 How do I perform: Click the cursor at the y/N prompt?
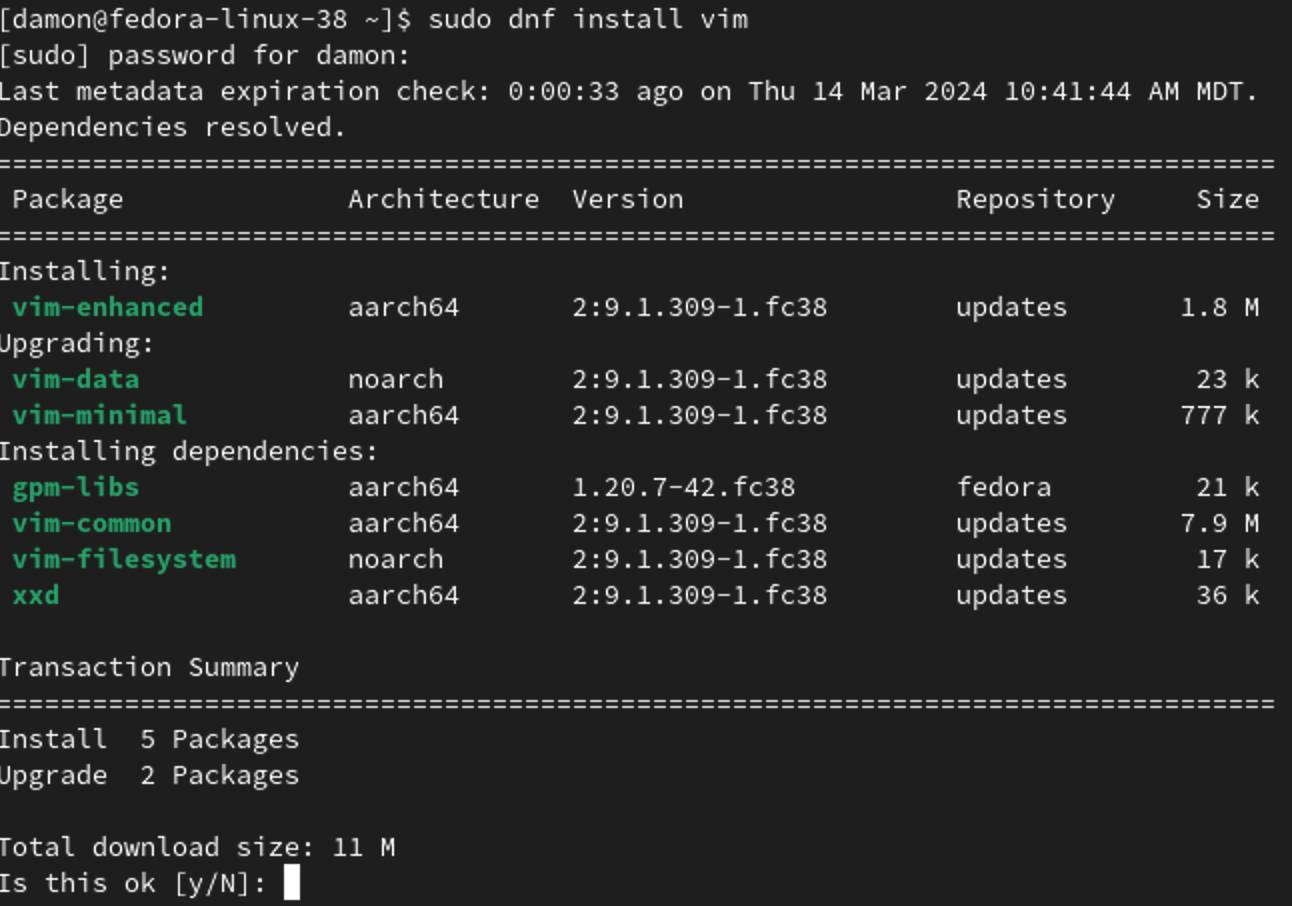point(291,883)
